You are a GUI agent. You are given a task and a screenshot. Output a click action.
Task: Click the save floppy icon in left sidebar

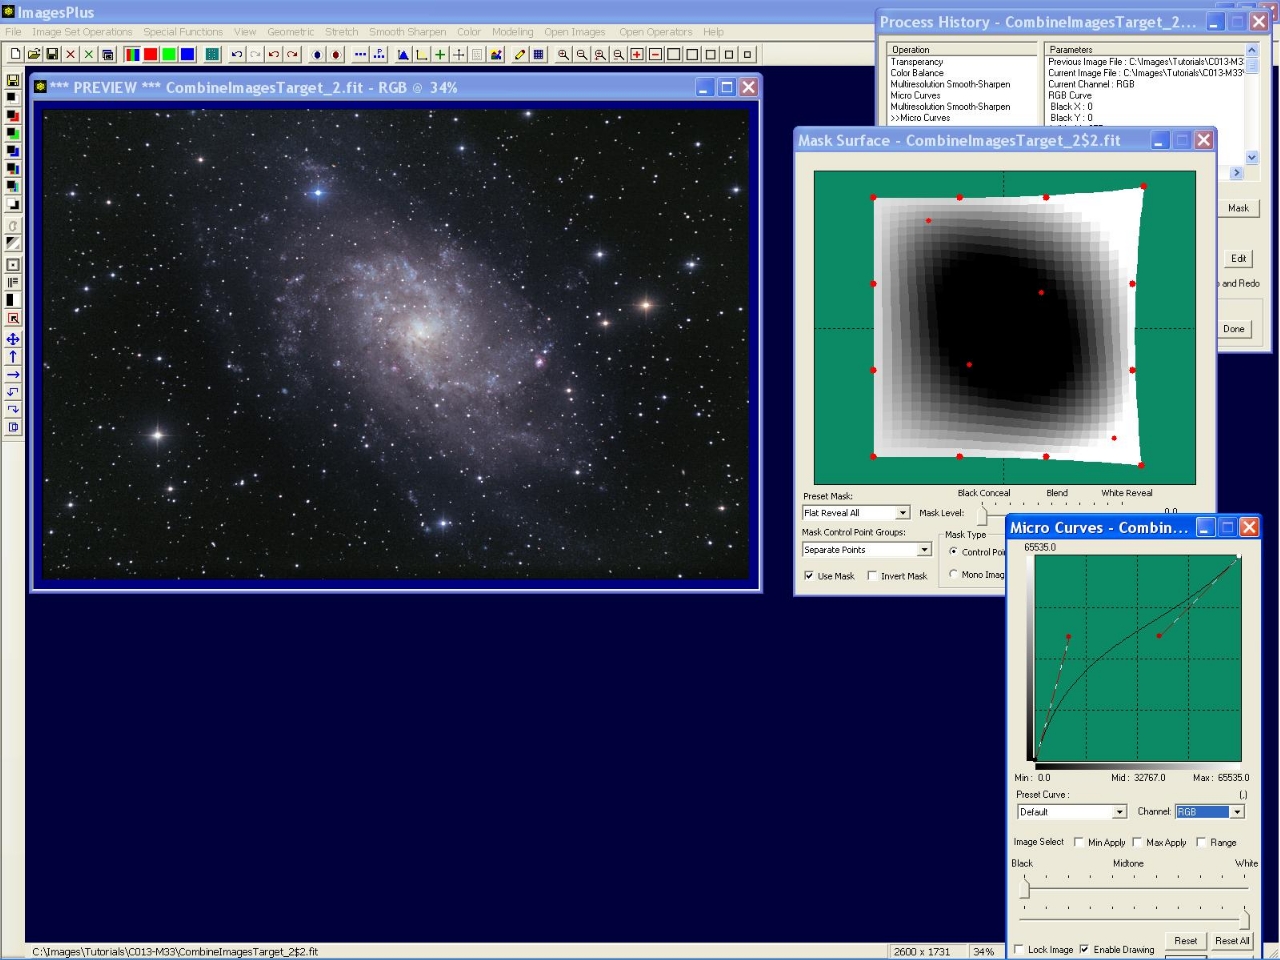point(13,80)
